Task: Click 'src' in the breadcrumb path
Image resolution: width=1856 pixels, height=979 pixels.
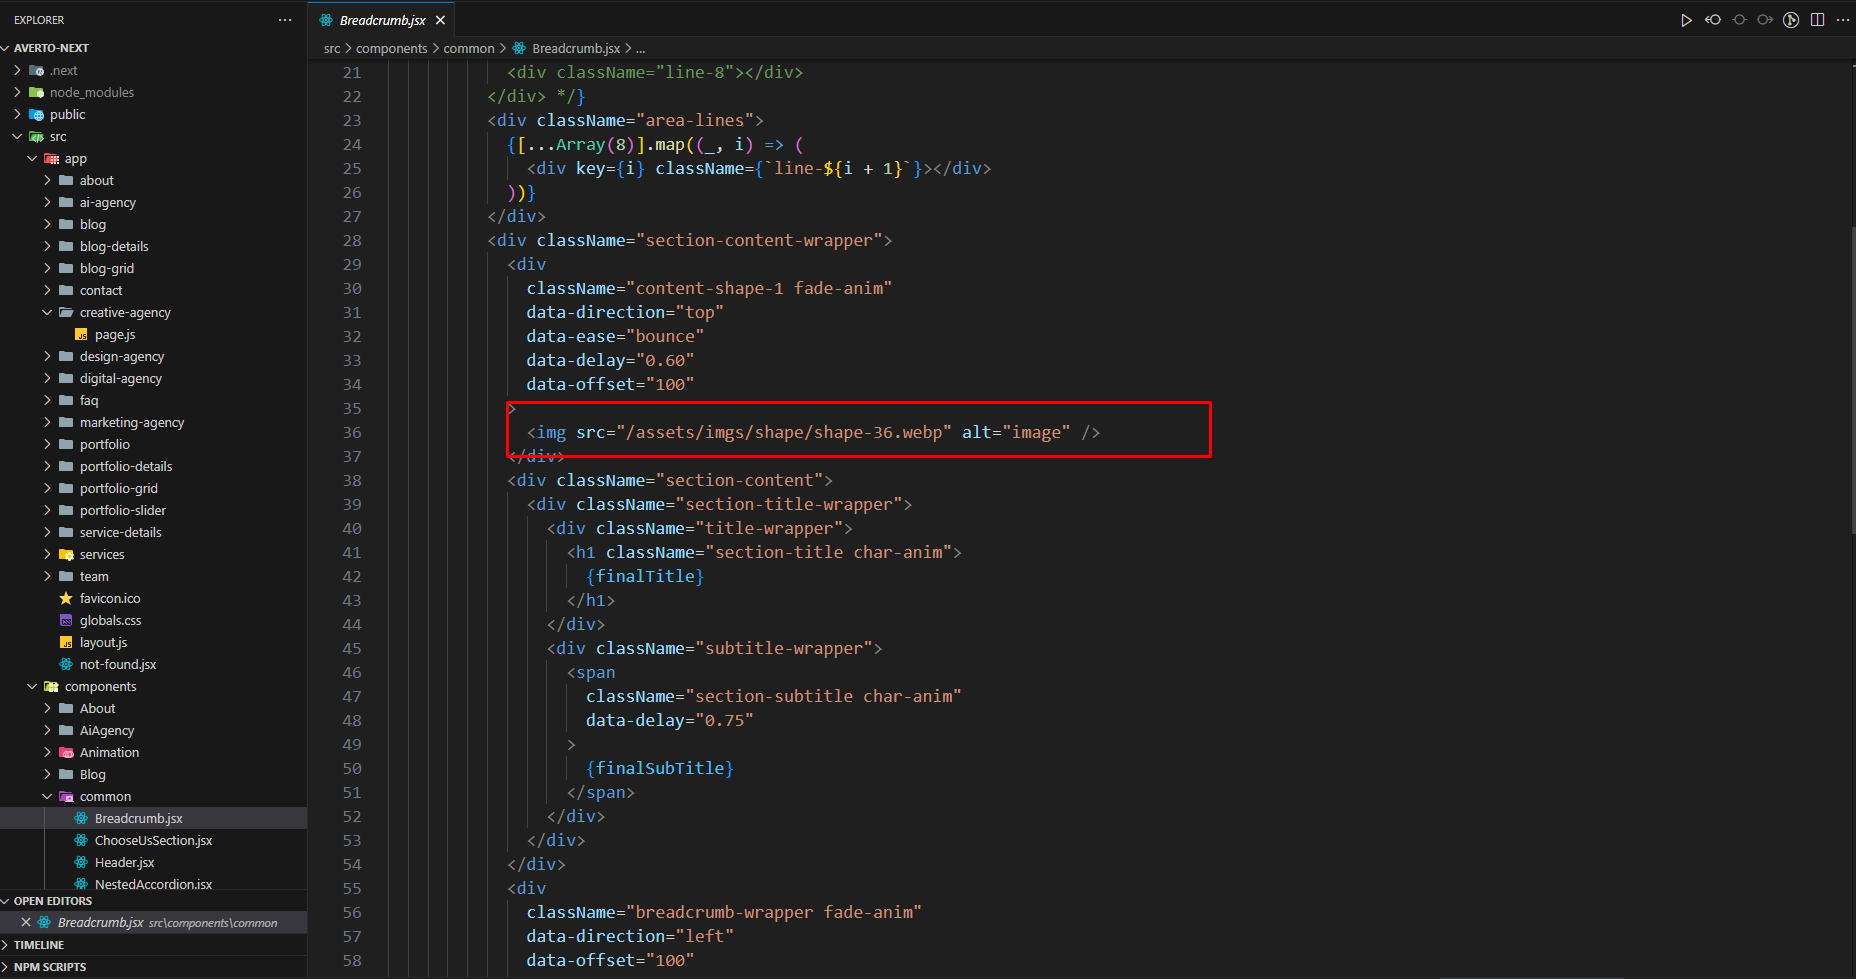Action: (x=332, y=48)
